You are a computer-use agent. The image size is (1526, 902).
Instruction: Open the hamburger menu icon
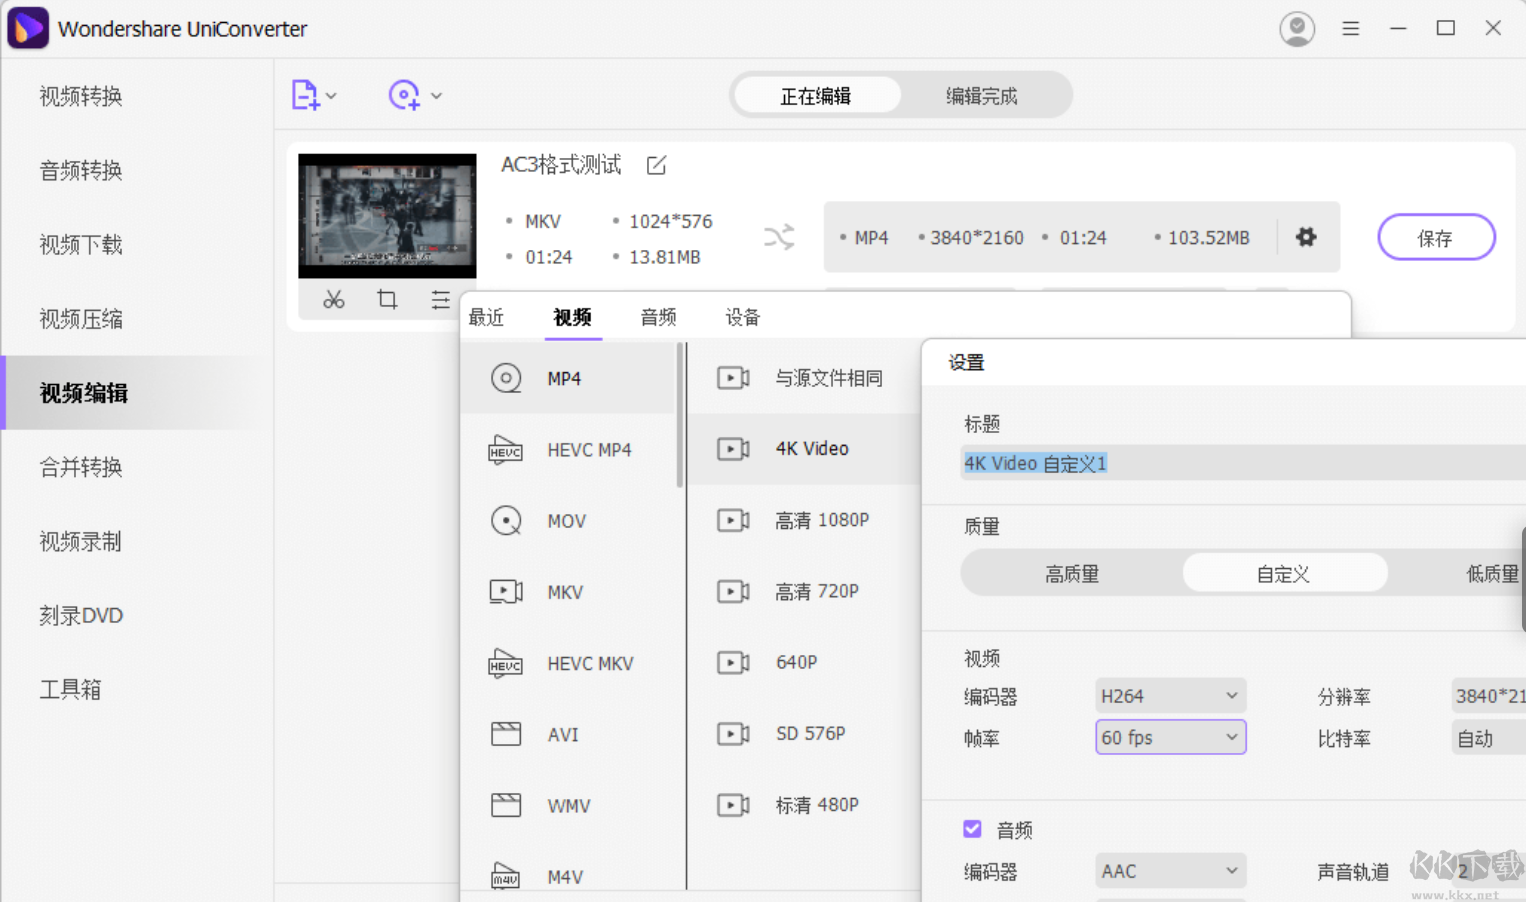(1351, 28)
